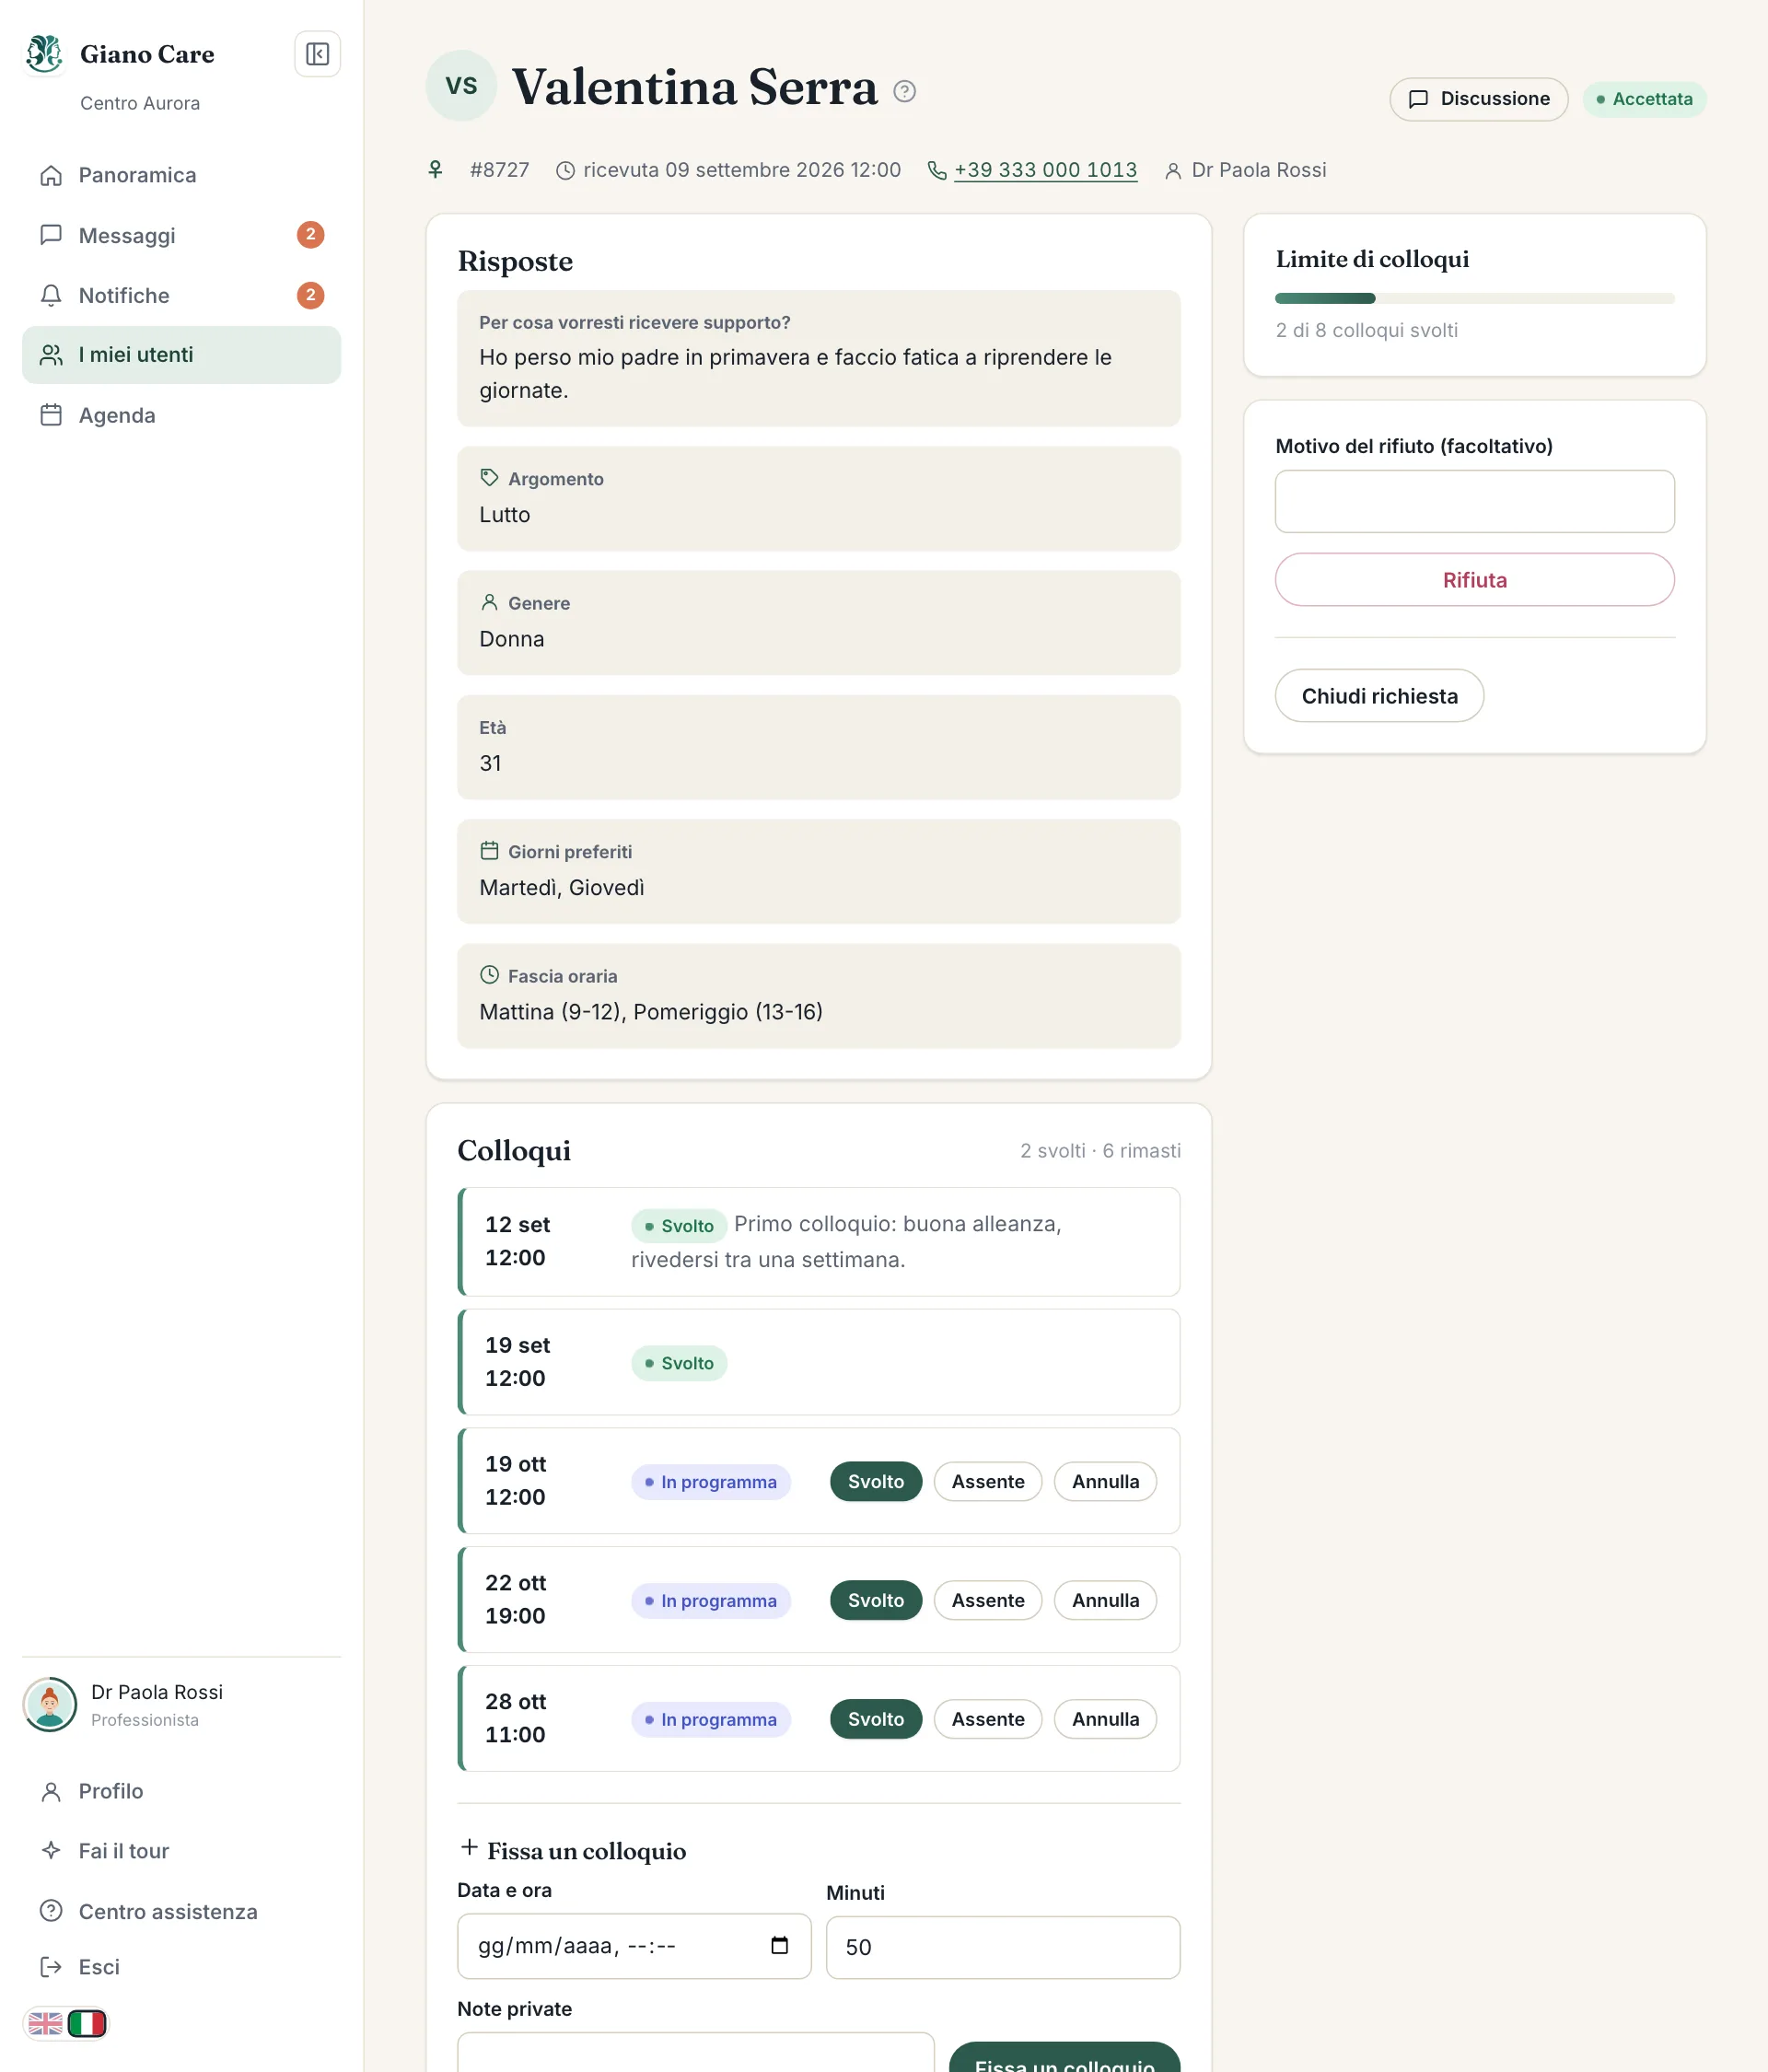Click the Minuti field showing 50
The width and height of the screenshot is (1768, 2072).
[x=1003, y=1947]
